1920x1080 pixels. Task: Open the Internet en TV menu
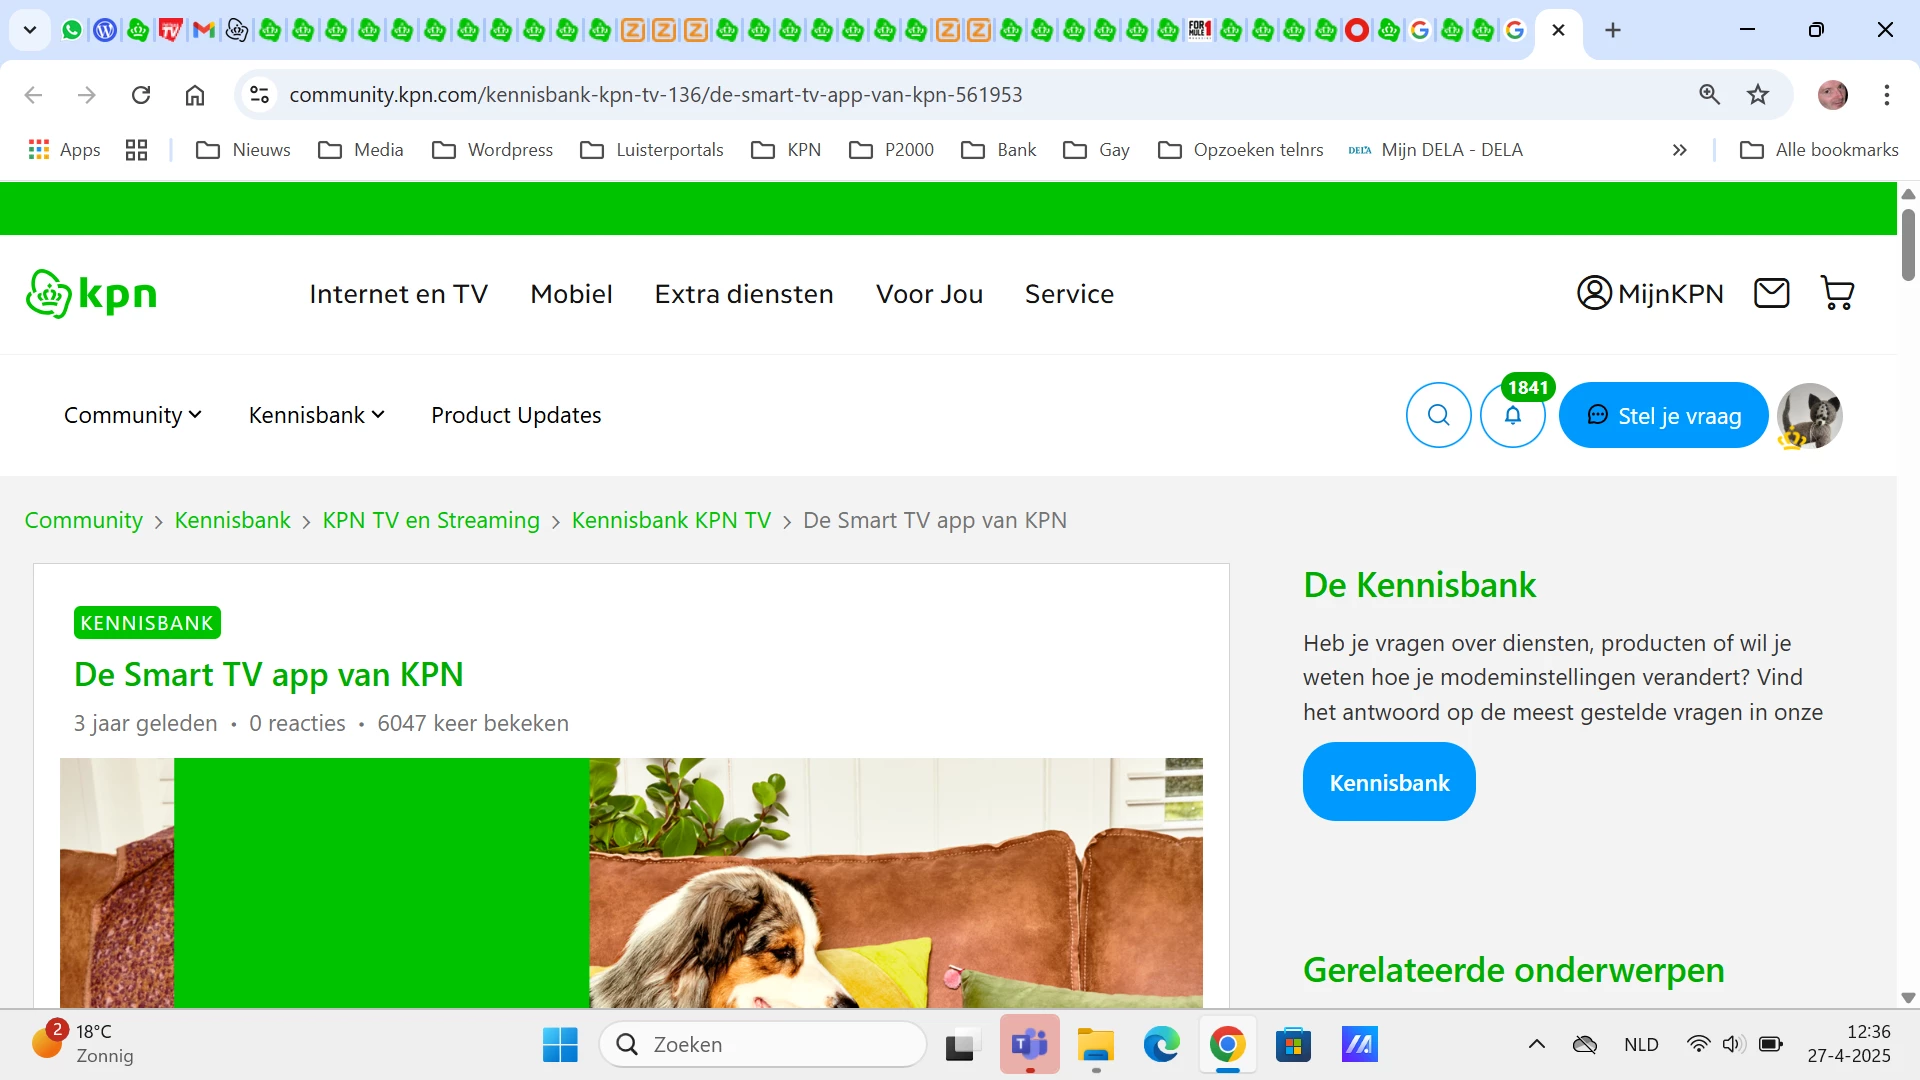pyautogui.click(x=398, y=294)
